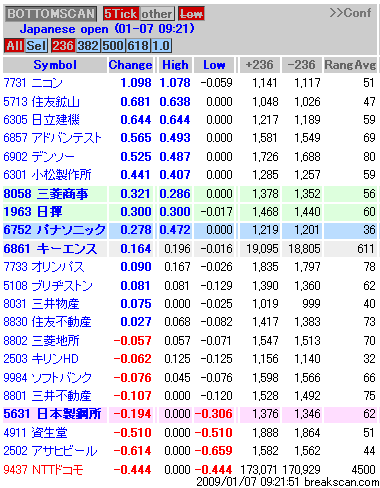Open the >>Conf configuration link

pos(350,13)
